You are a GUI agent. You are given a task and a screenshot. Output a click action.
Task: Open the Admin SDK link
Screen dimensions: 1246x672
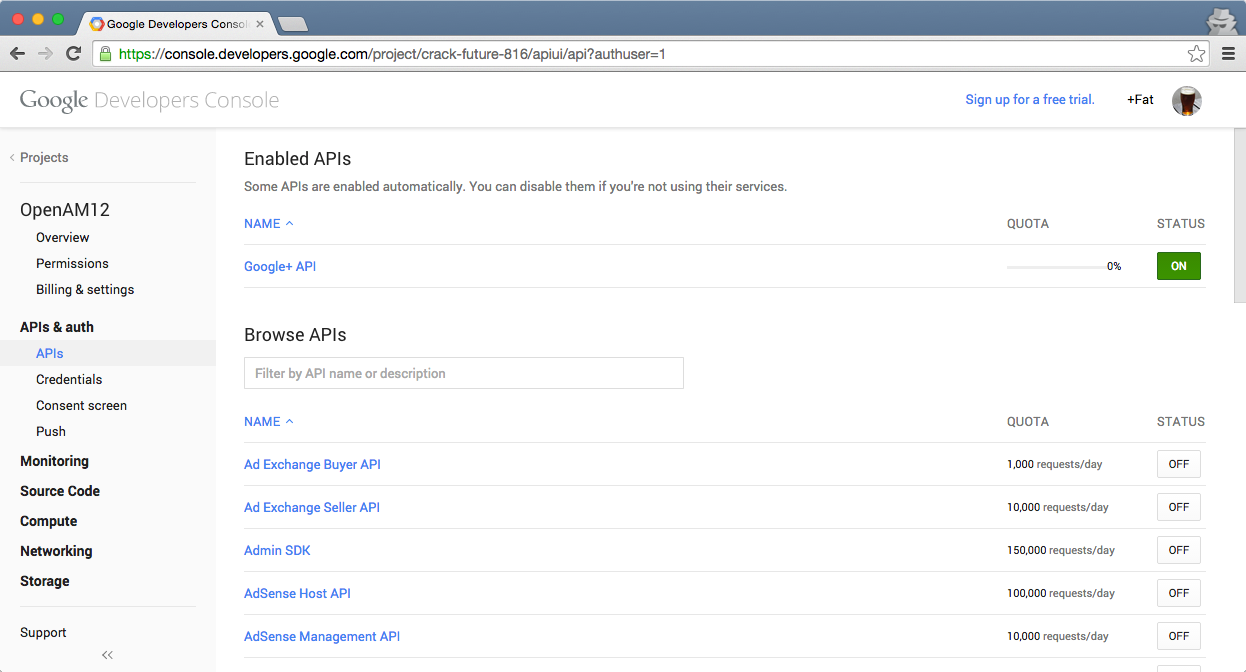pyautogui.click(x=277, y=550)
